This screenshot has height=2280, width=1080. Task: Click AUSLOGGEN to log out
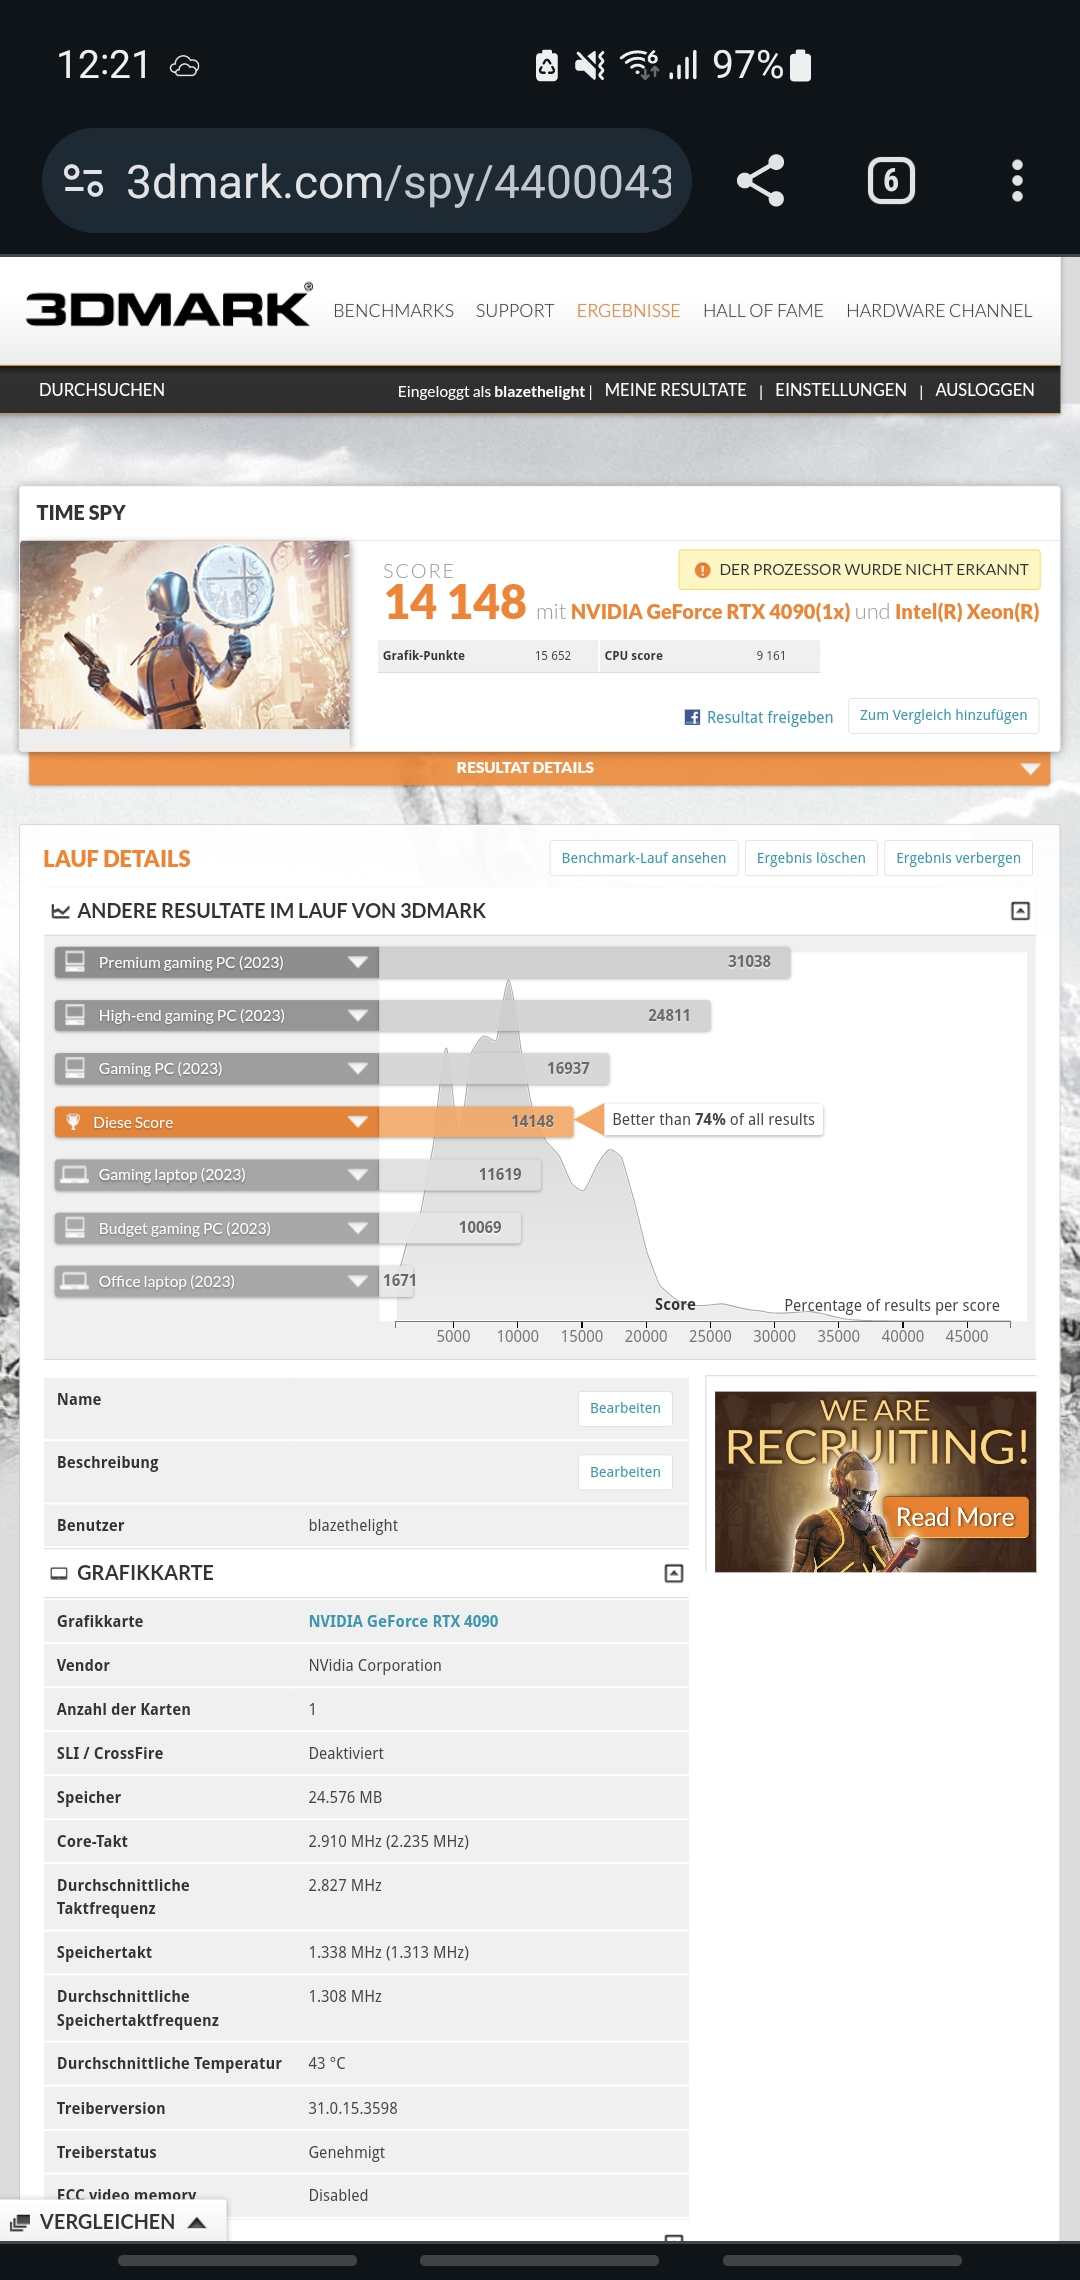click(x=985, y=390)
